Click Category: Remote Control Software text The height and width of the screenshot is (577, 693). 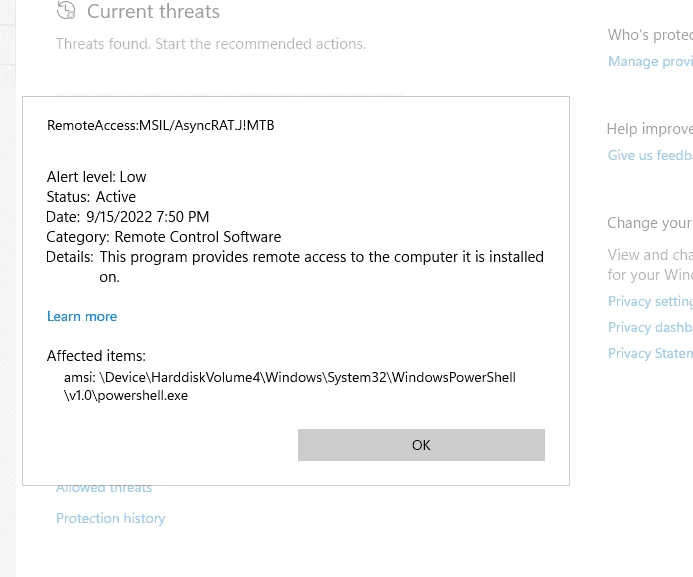tap(164, 237)
